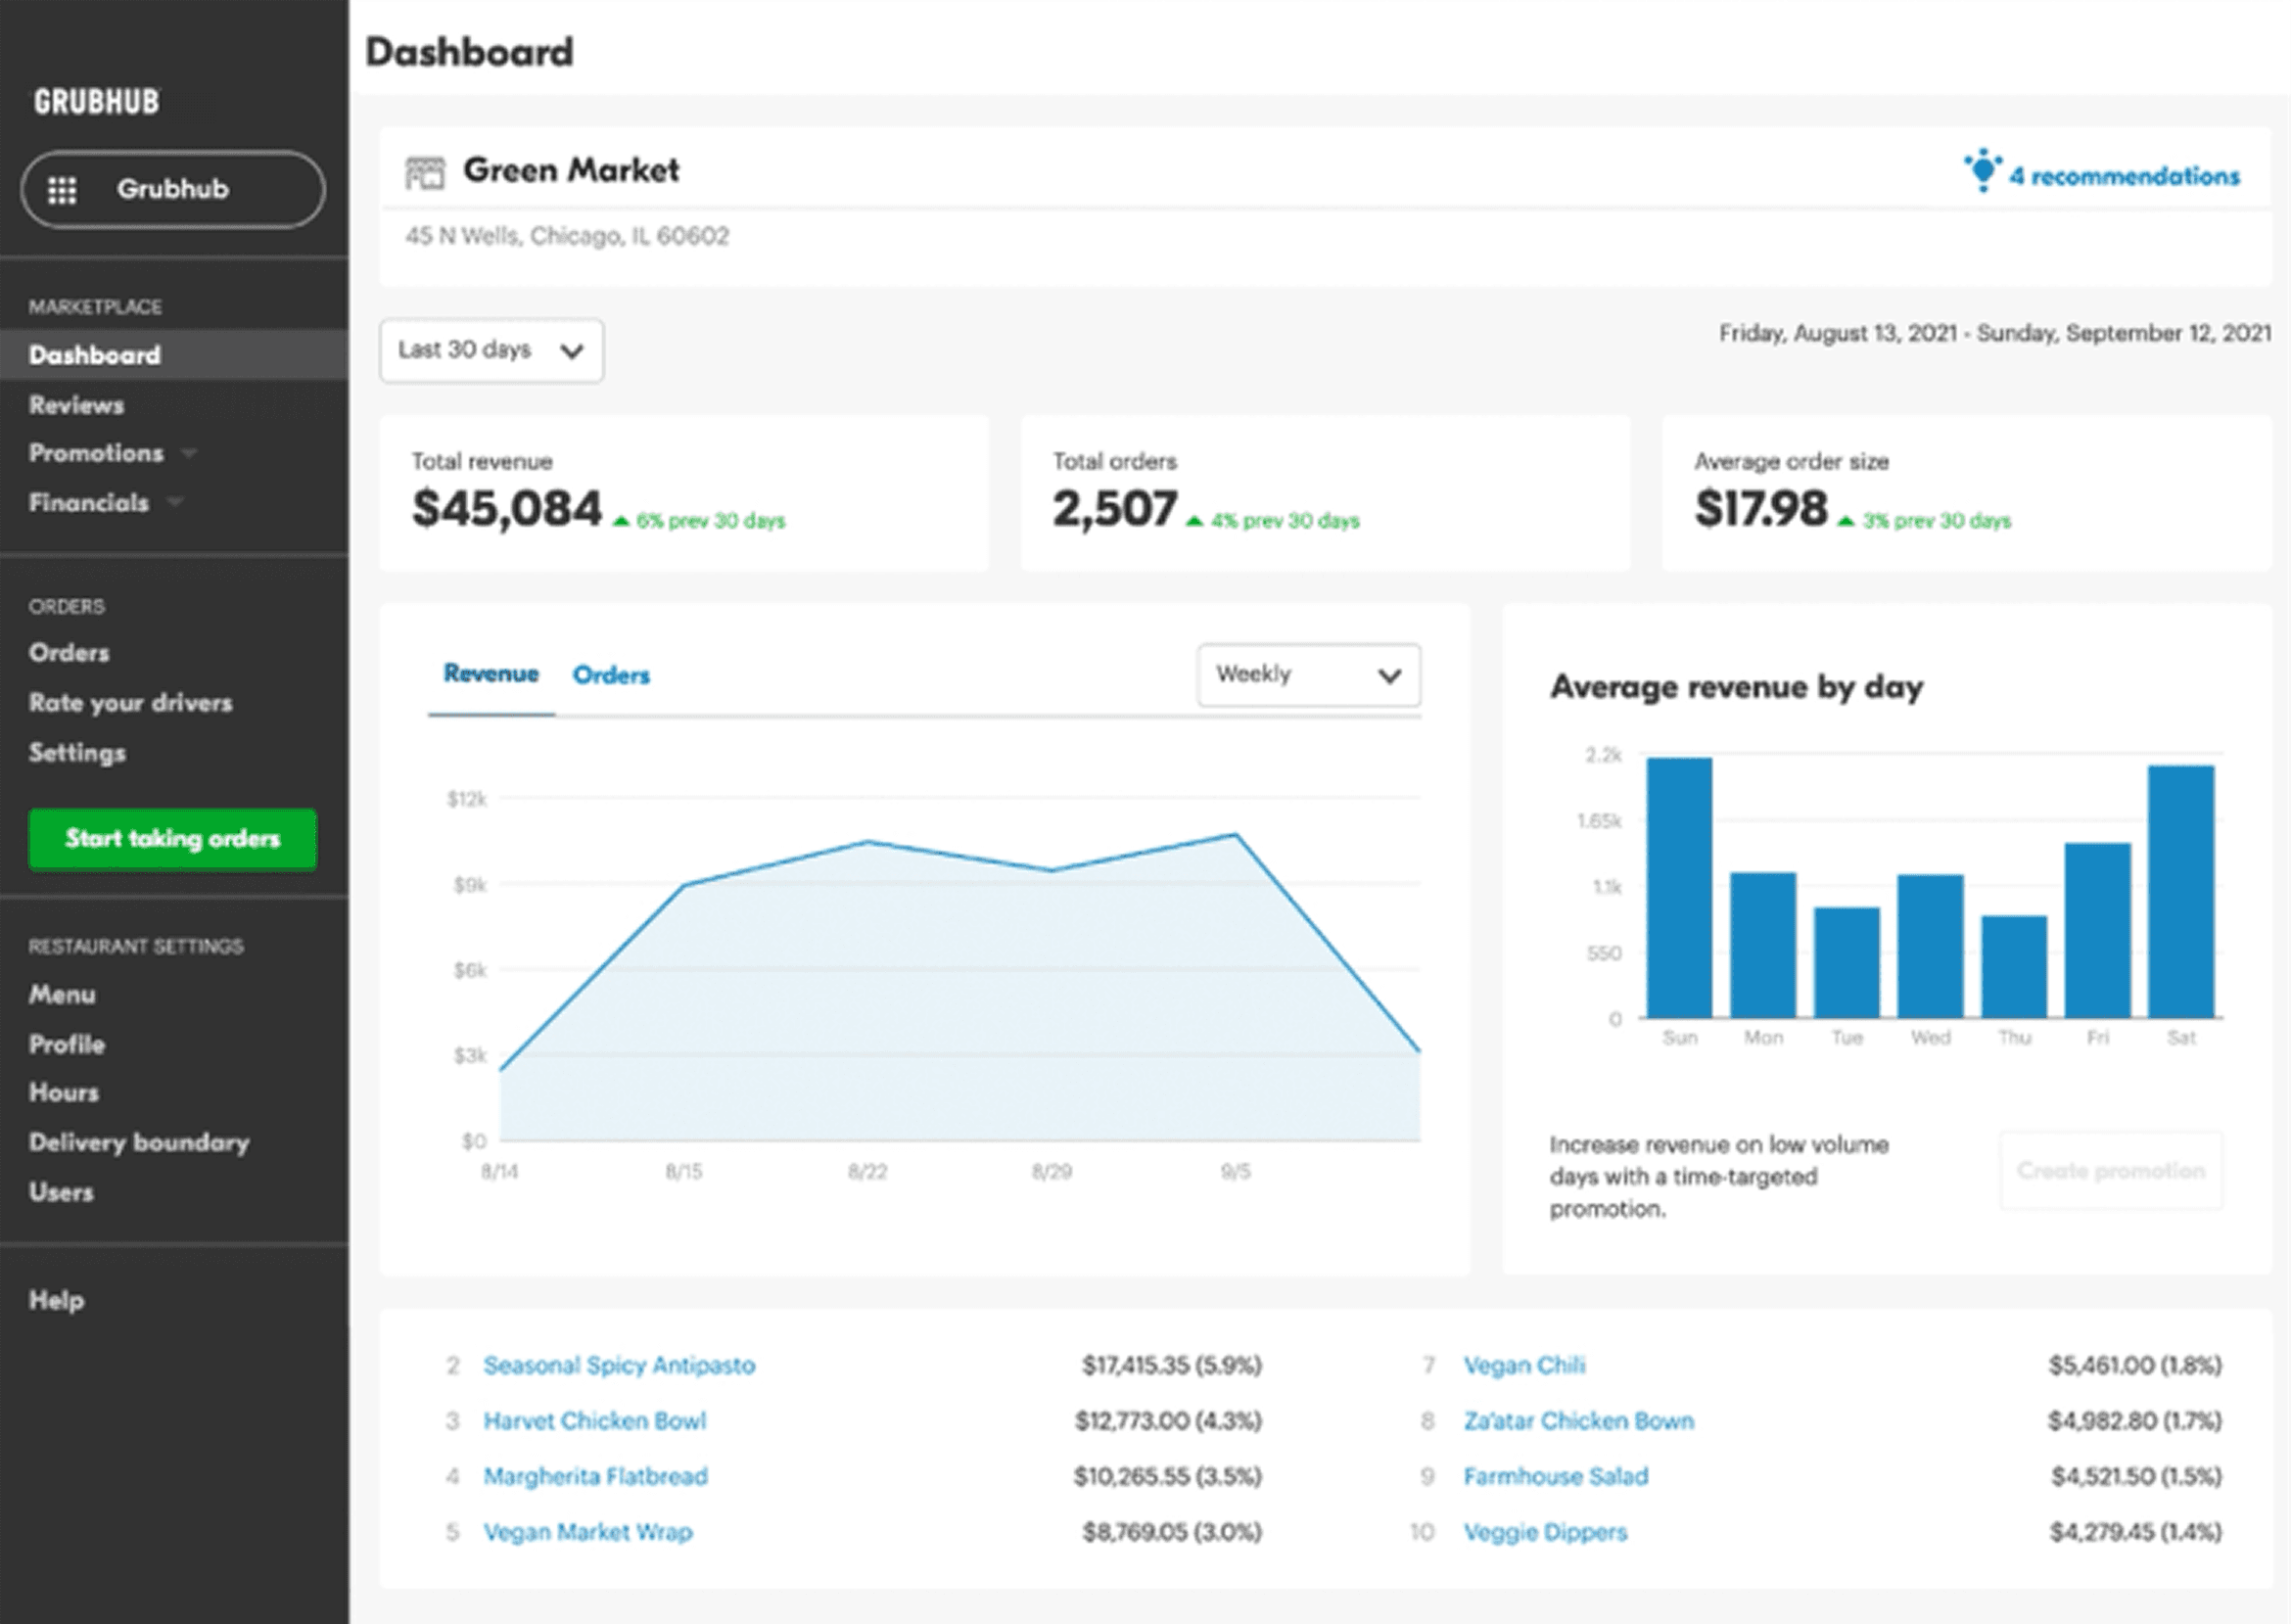The image size is (2291, 1624).
Task: Click the Green Market storefront icon
Action: pyautogui.click(x=424, y=172)
